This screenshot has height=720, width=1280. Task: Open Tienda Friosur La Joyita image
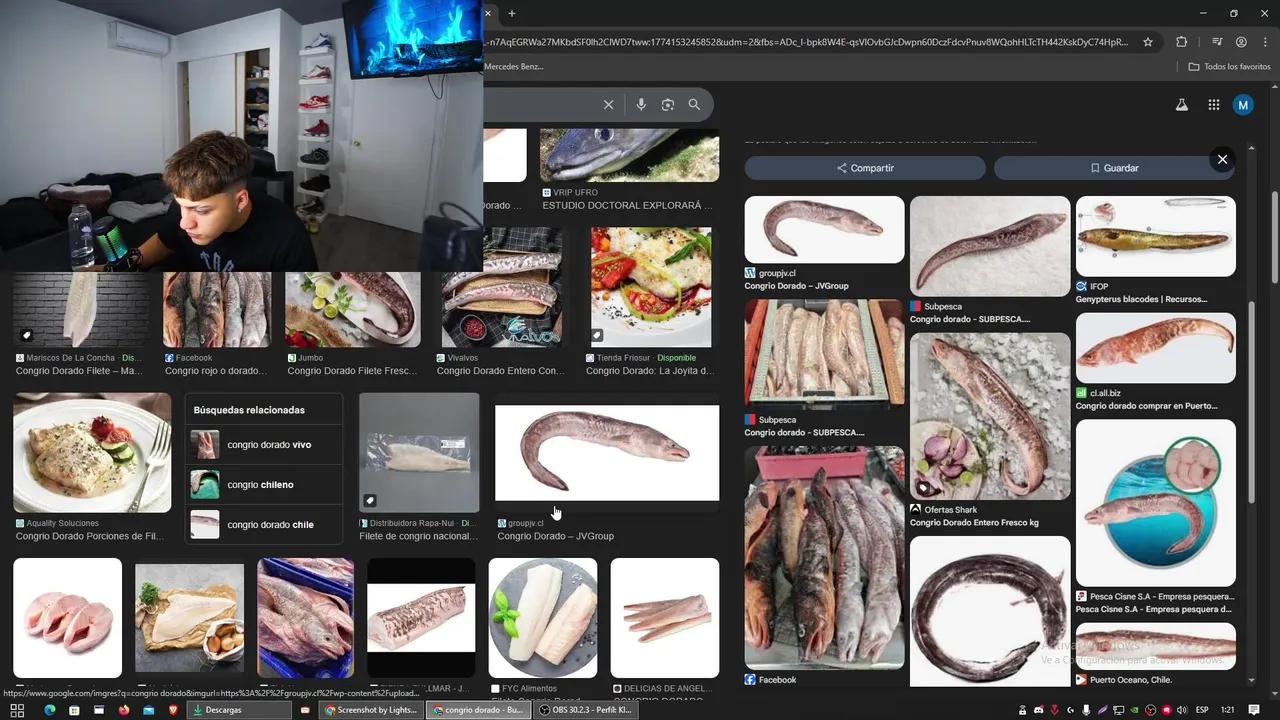click(x=651, y=287)
